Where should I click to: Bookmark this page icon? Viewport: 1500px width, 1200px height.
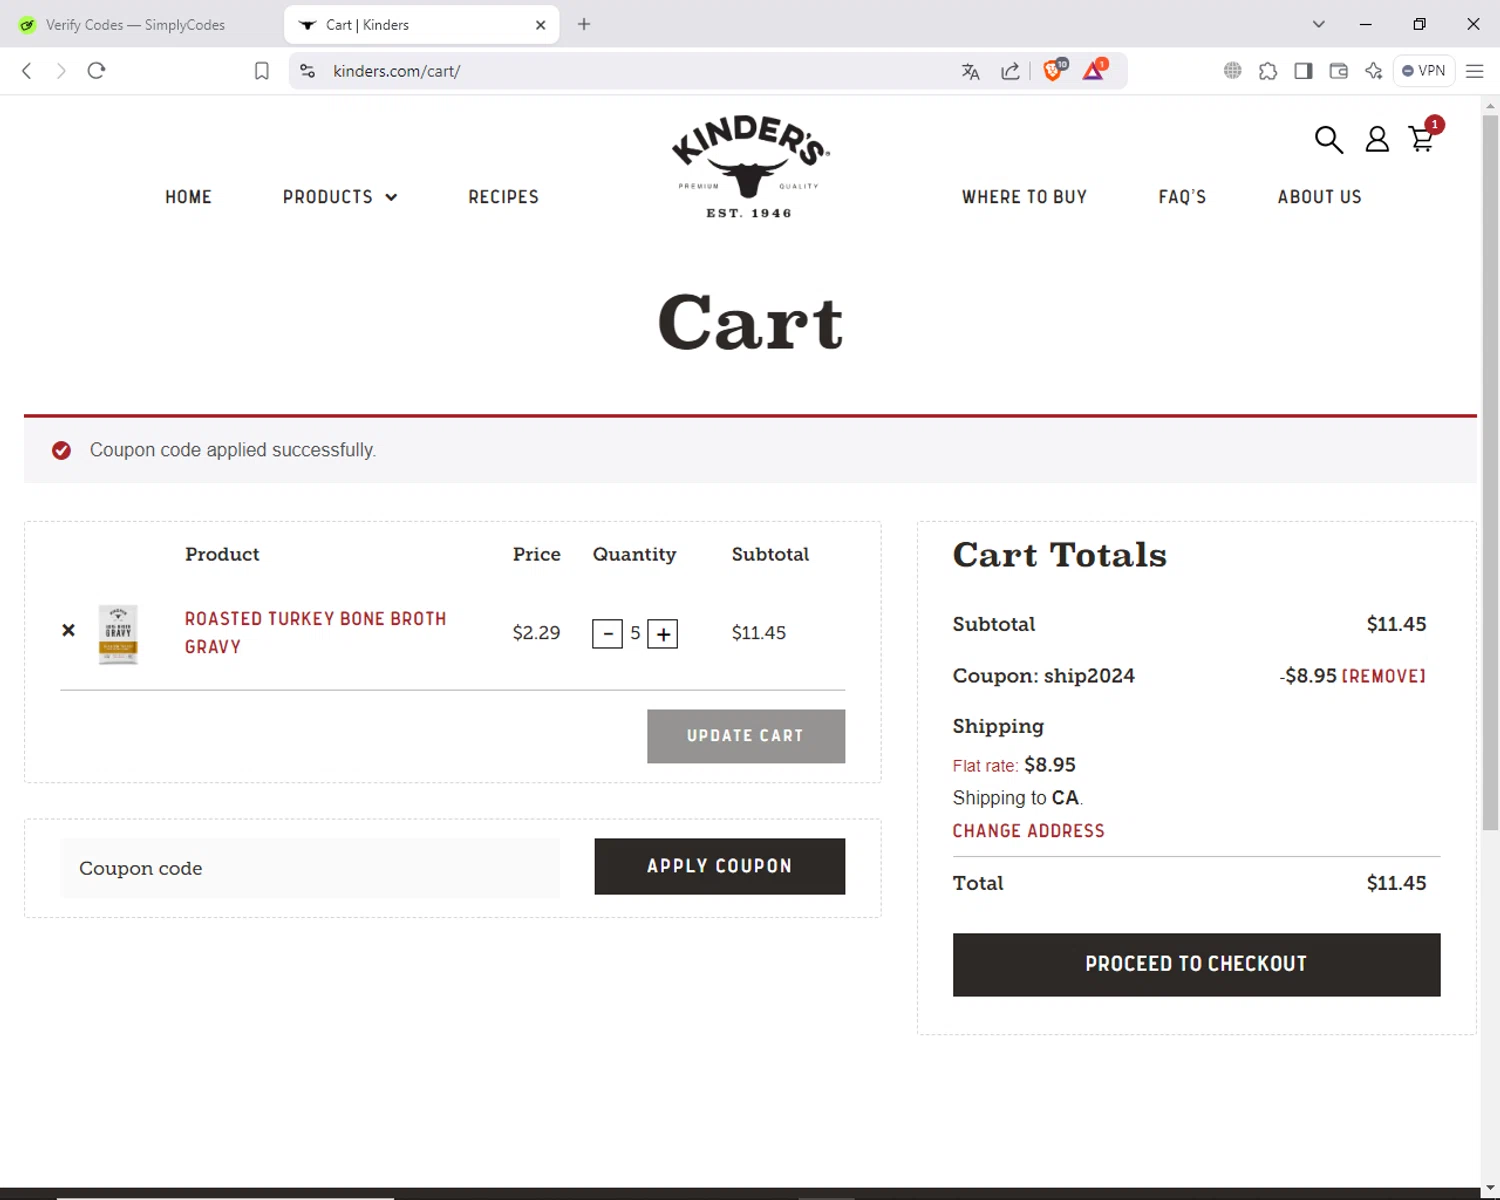[x=262, y=71]
